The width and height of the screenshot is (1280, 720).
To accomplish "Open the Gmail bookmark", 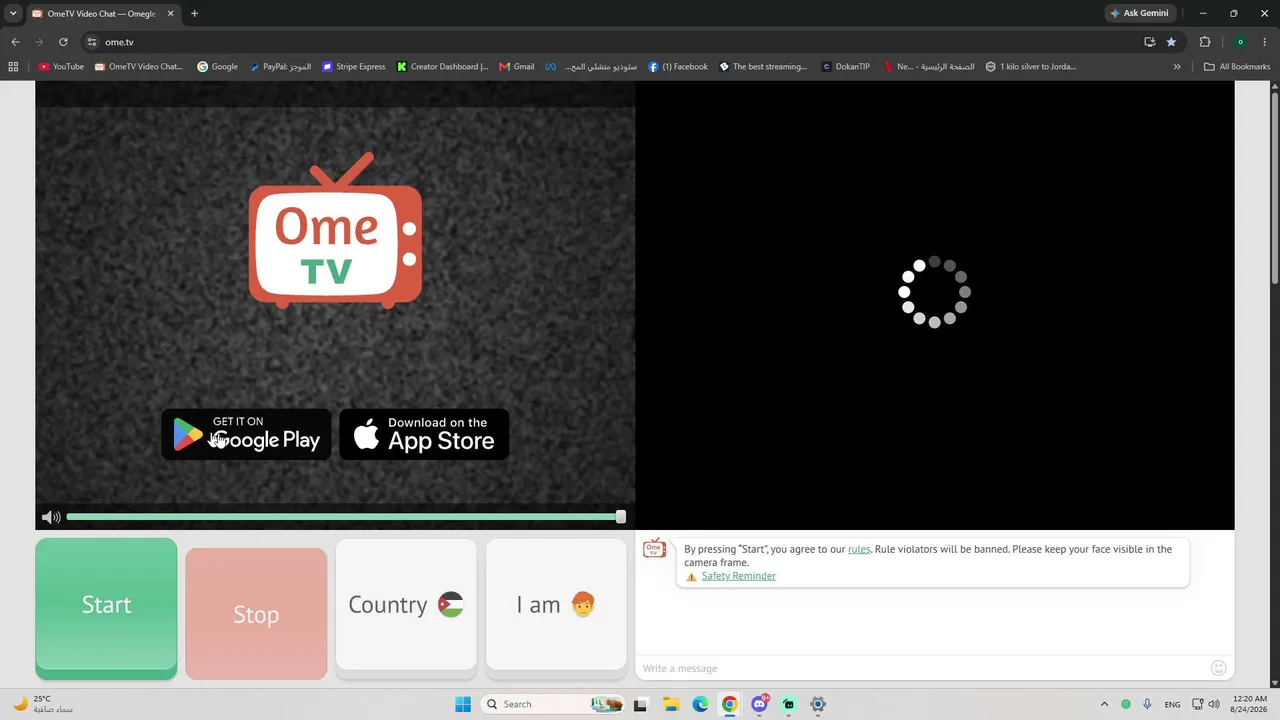I will click(516, 67).
